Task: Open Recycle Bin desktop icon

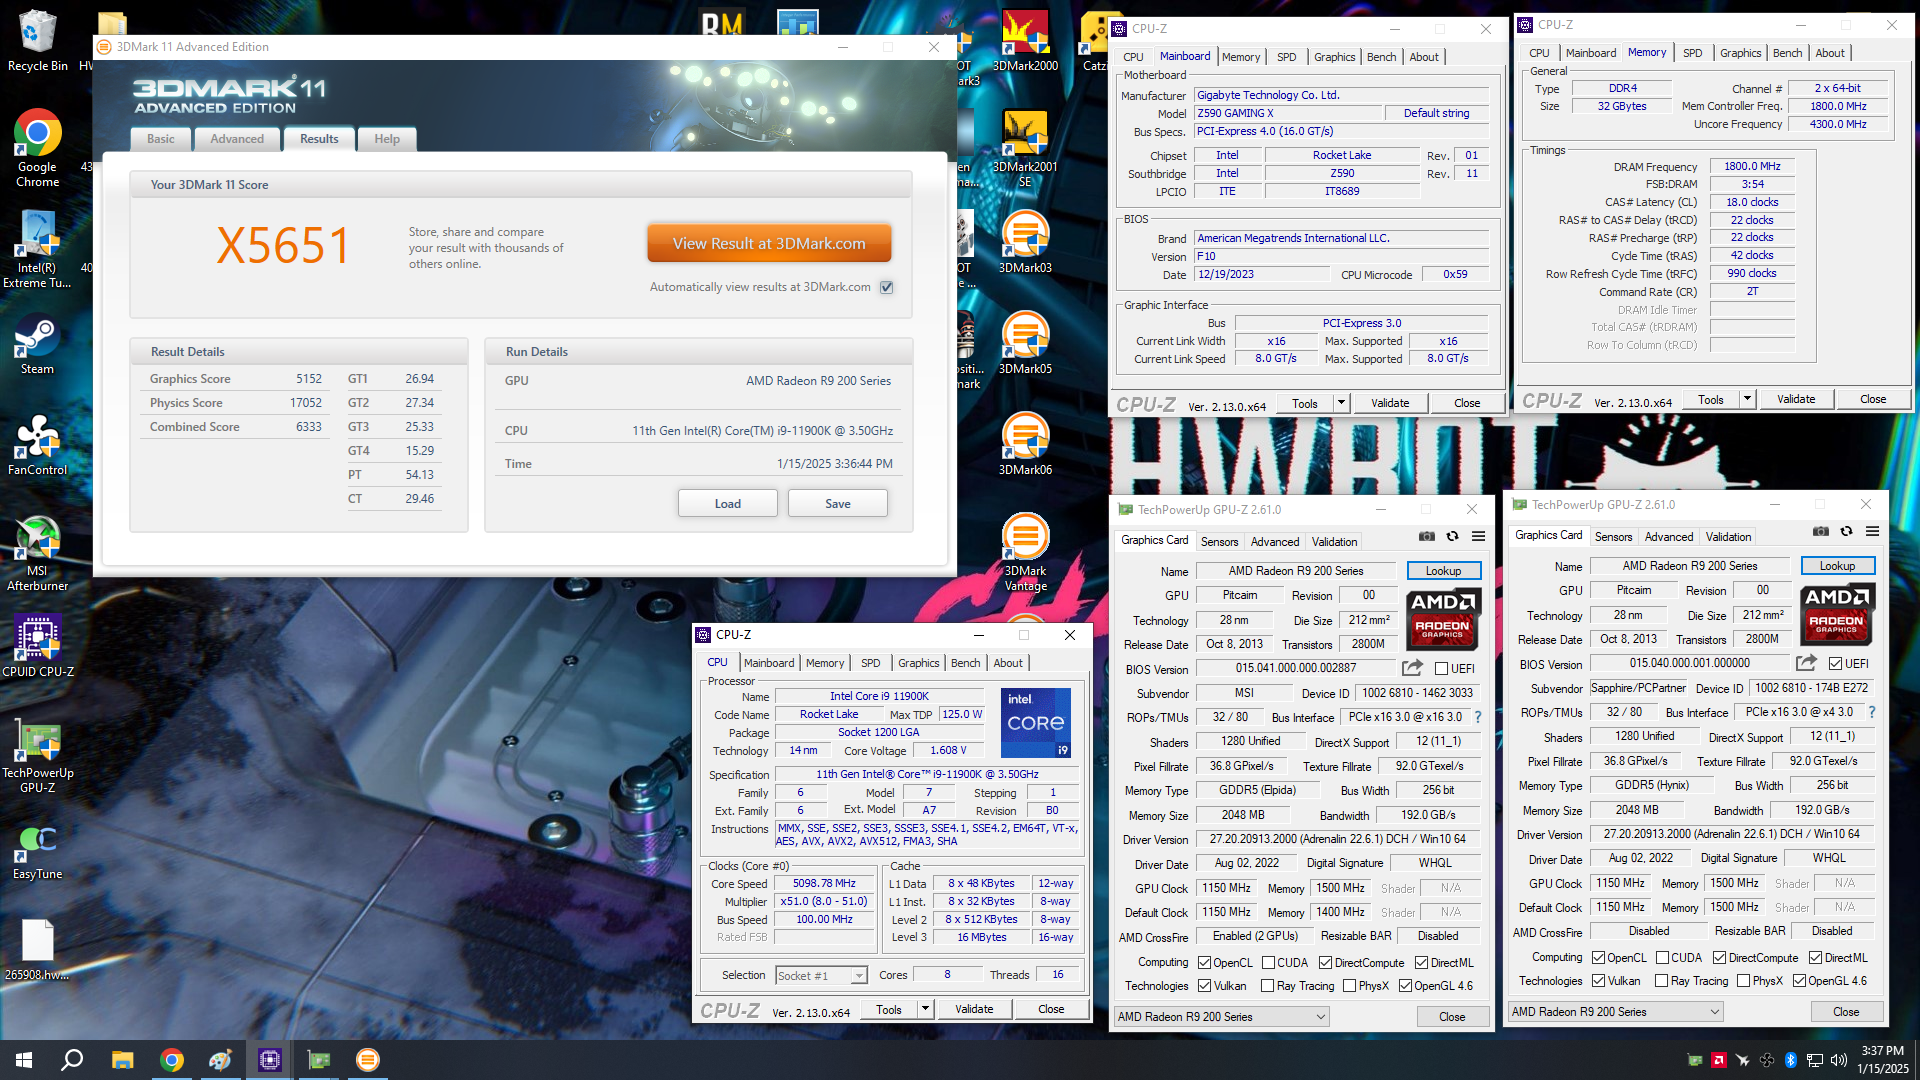Action: coord(37,40)
